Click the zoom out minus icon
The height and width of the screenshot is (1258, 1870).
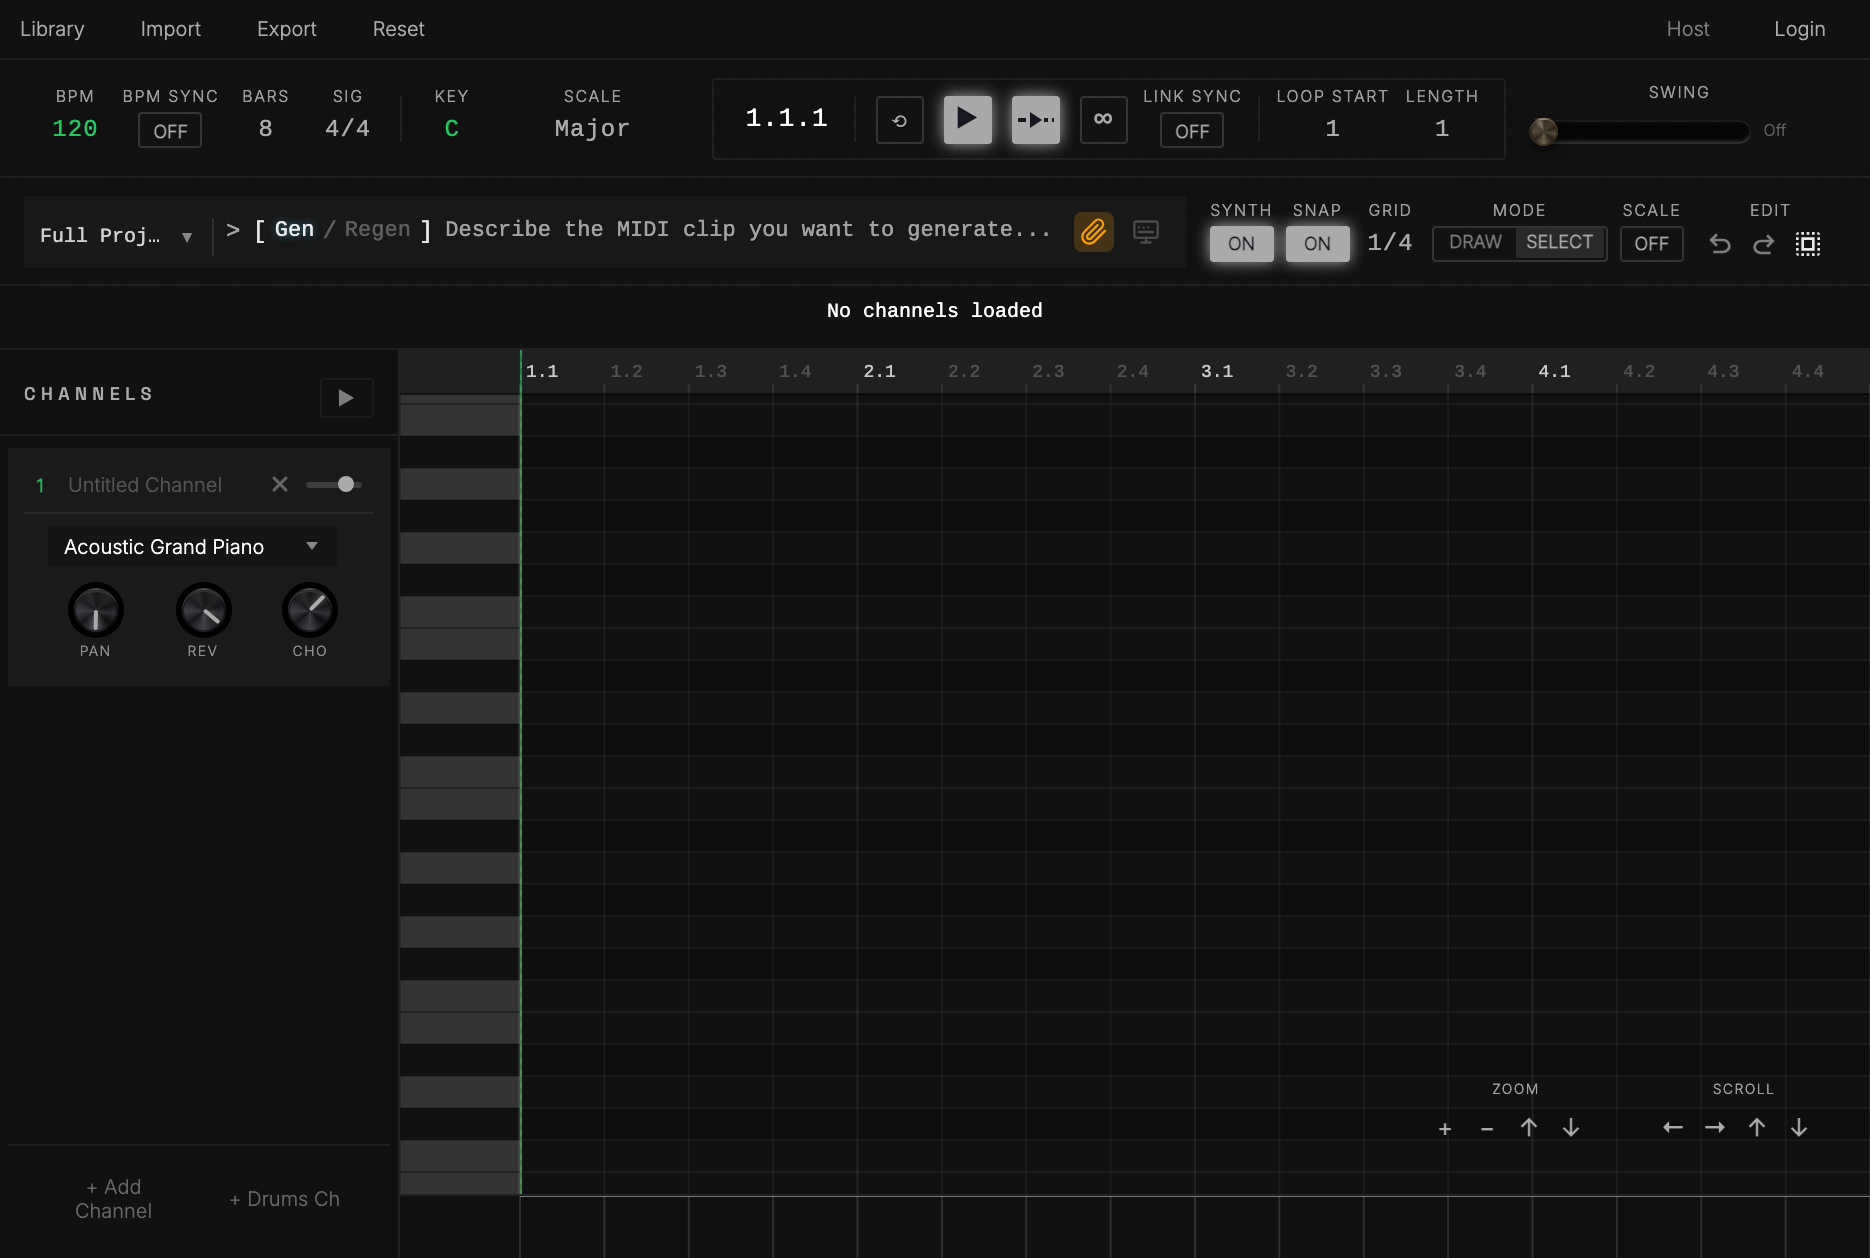tap(1487, 1128)
